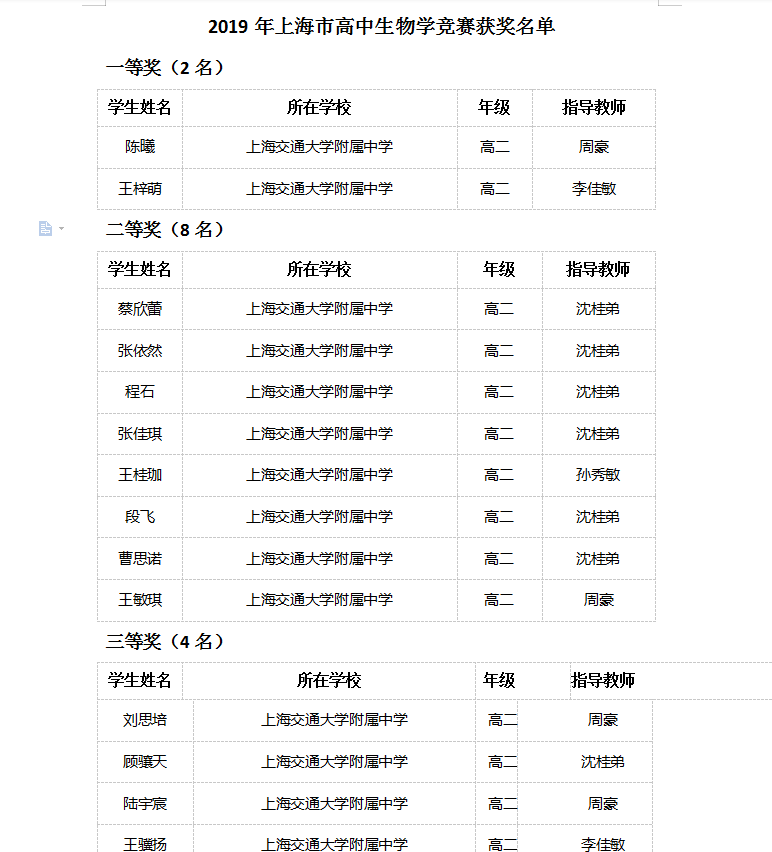Click the student name 蔡欣蕾
The image size is (772, 852).
click(140, 309)
